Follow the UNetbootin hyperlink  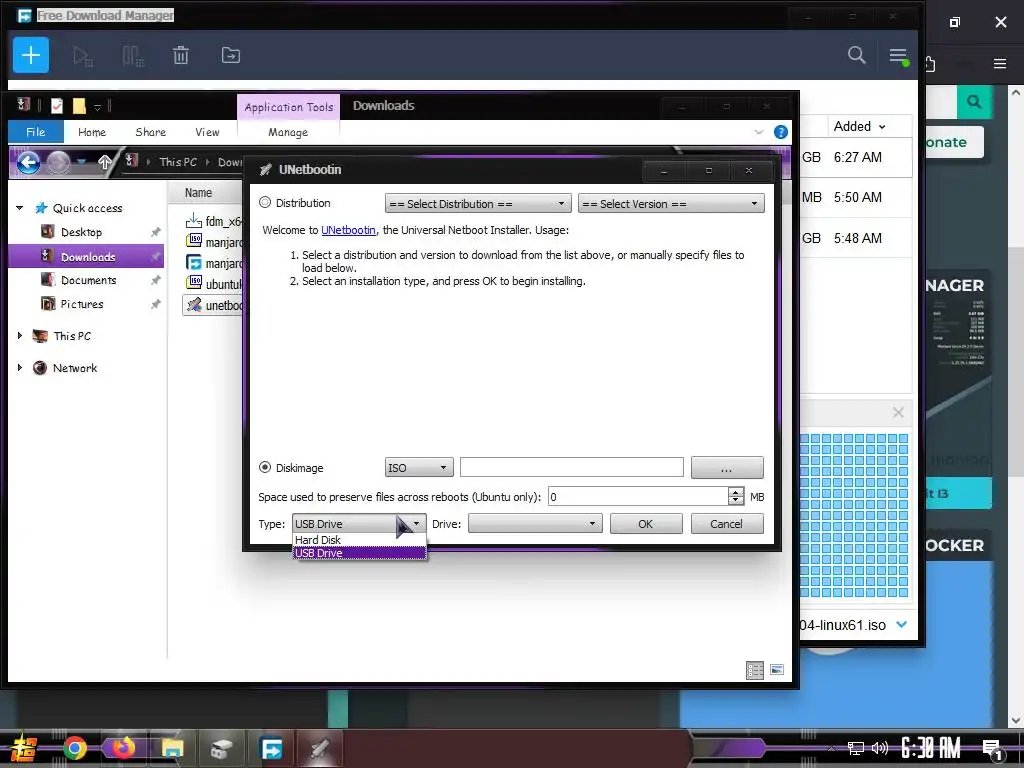(348, 230)
